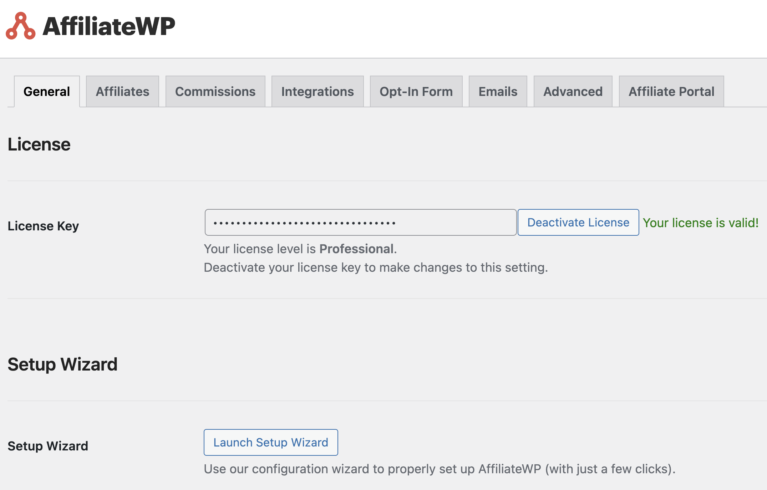
Task: Launch the Setup Wizard
Action: [270, 442]
